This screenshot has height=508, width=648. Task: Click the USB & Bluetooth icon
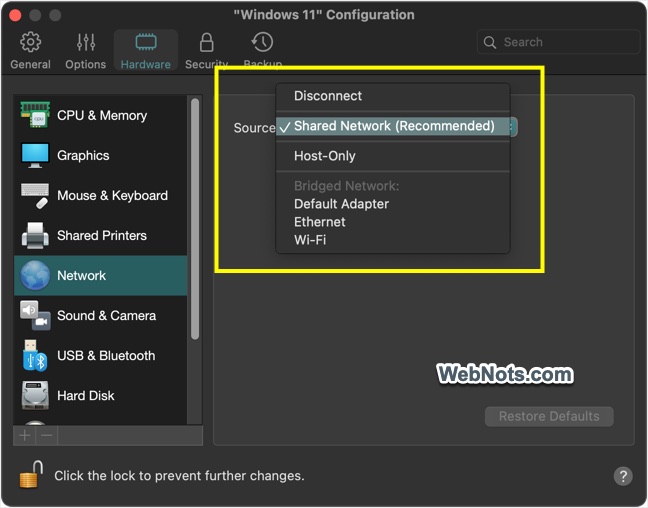(35, 355)
